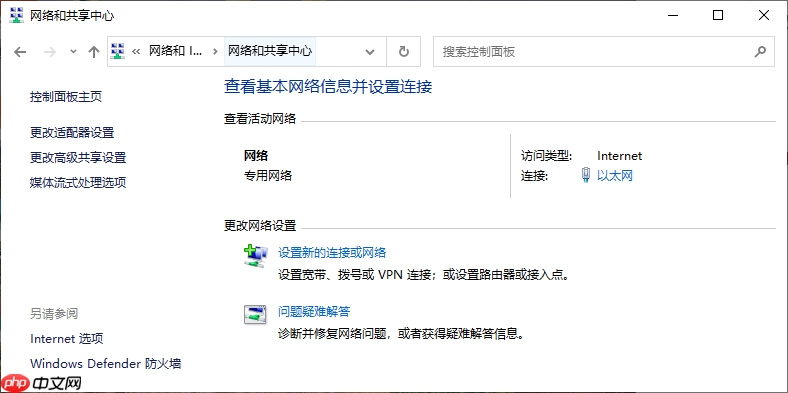Image resolution: width=788 pixels, height=393 pixels.
Task: Open 媒体流式处理选项
Action: click(78, 182)
